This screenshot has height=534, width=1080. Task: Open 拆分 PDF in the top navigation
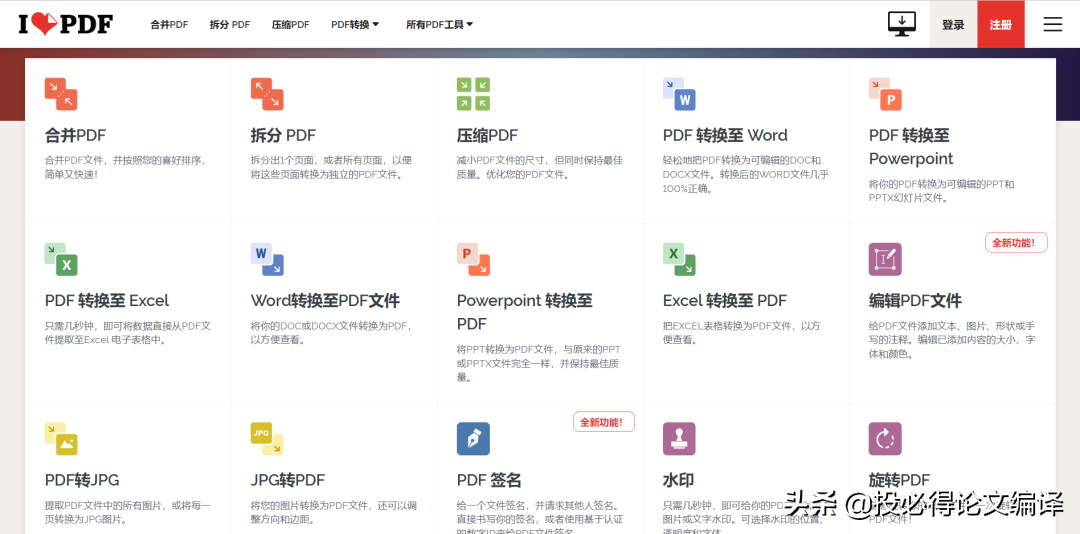[230, 25]
